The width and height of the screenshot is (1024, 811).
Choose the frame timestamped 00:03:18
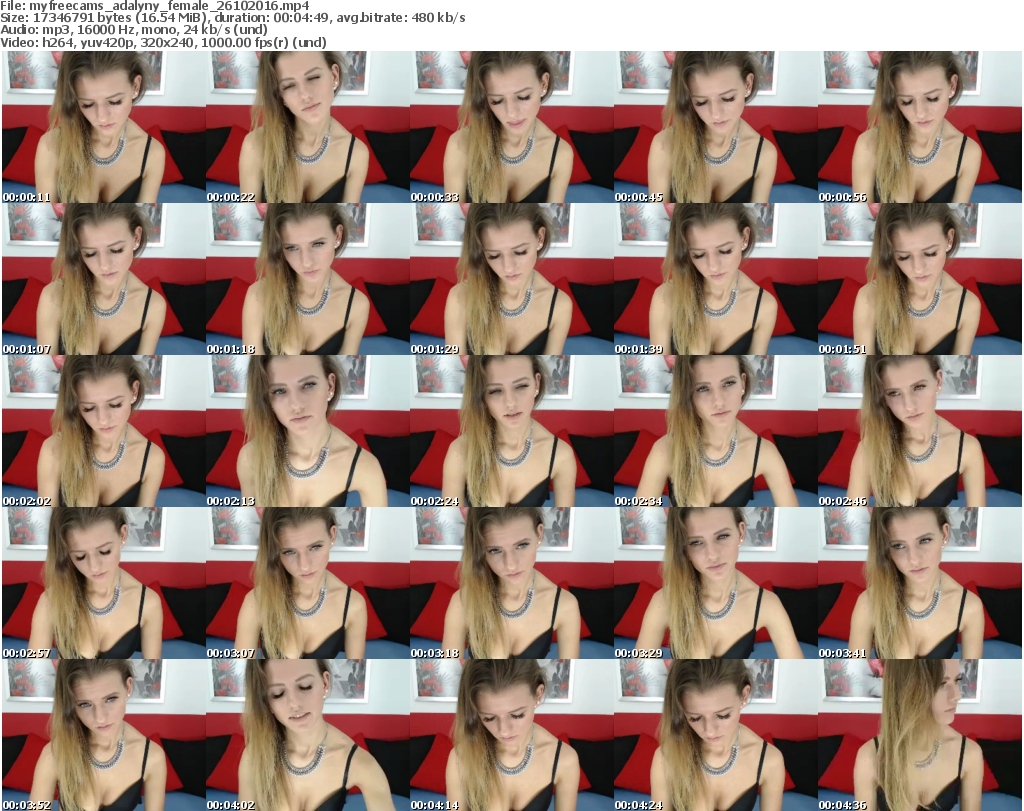(511, 583)
